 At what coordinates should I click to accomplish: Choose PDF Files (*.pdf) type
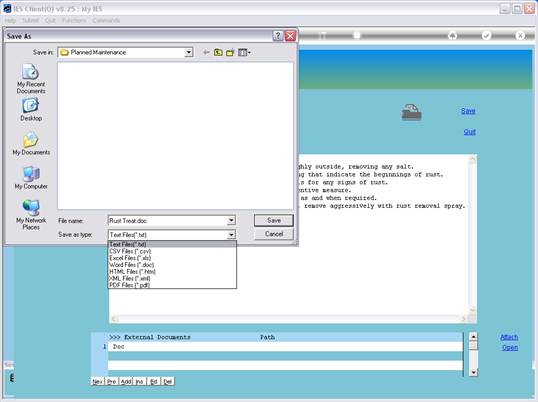(x=129, y=285)
